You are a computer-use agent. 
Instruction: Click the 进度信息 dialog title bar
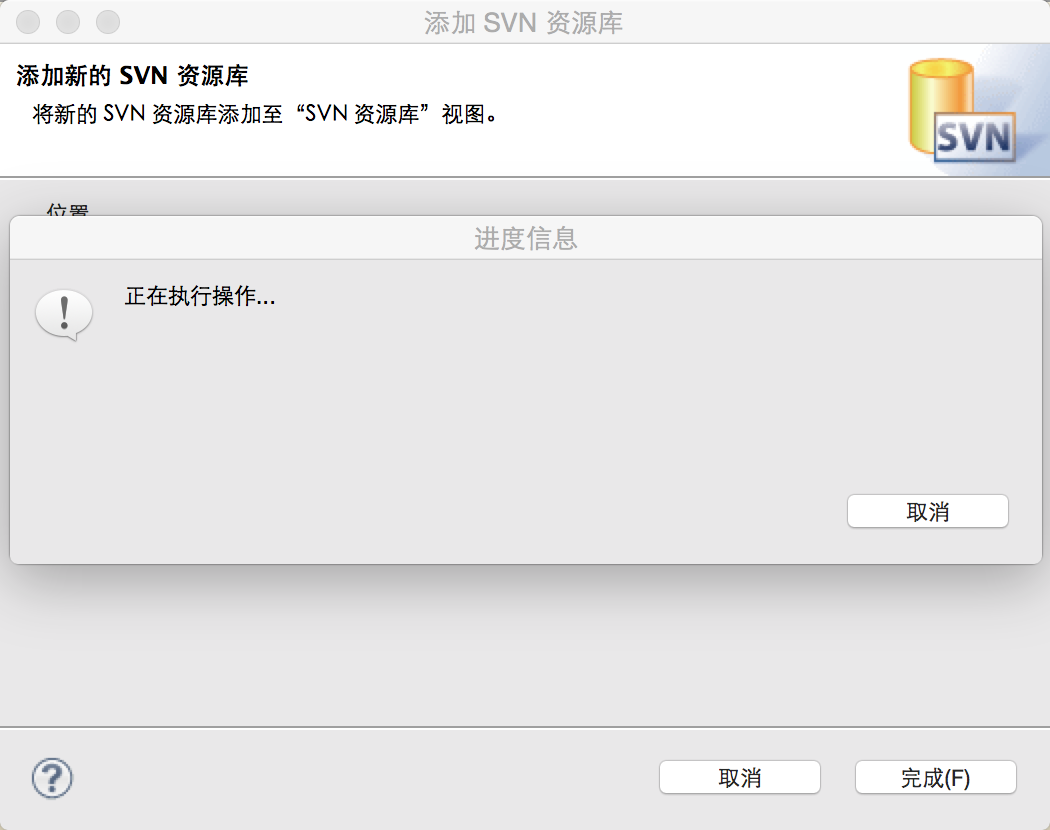tap(526, 238)
